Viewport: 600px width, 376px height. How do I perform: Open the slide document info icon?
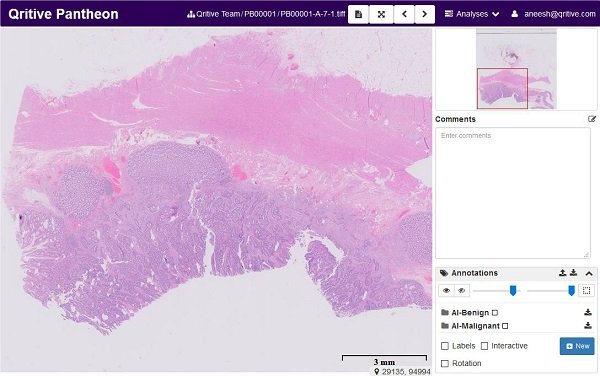tap(358, 14)
